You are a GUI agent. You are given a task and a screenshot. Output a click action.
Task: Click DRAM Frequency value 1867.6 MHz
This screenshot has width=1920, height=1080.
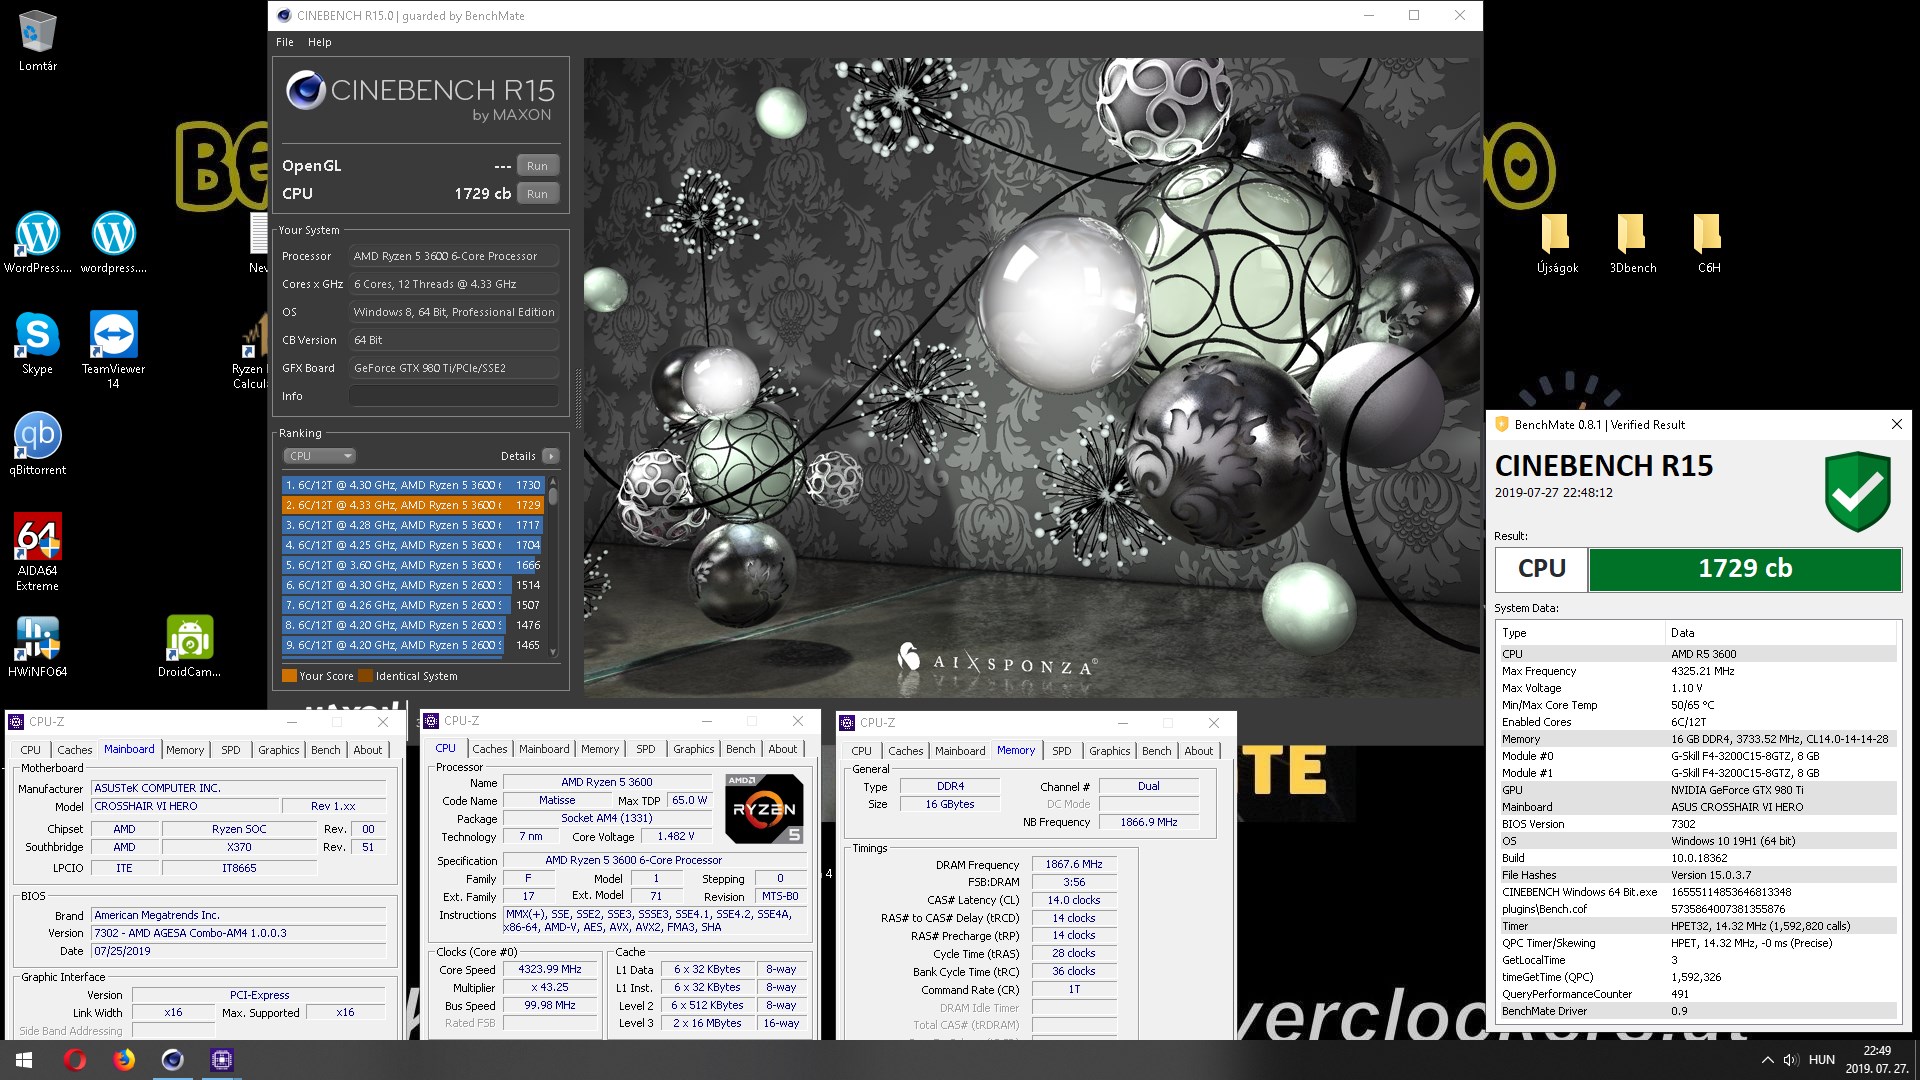1074,865
